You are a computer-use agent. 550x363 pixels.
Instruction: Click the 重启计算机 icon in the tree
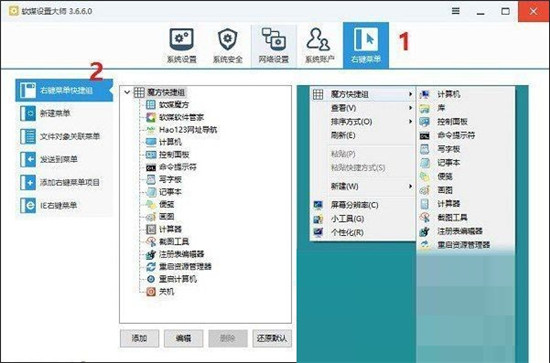pyautogui.click(x=151, y=279)
